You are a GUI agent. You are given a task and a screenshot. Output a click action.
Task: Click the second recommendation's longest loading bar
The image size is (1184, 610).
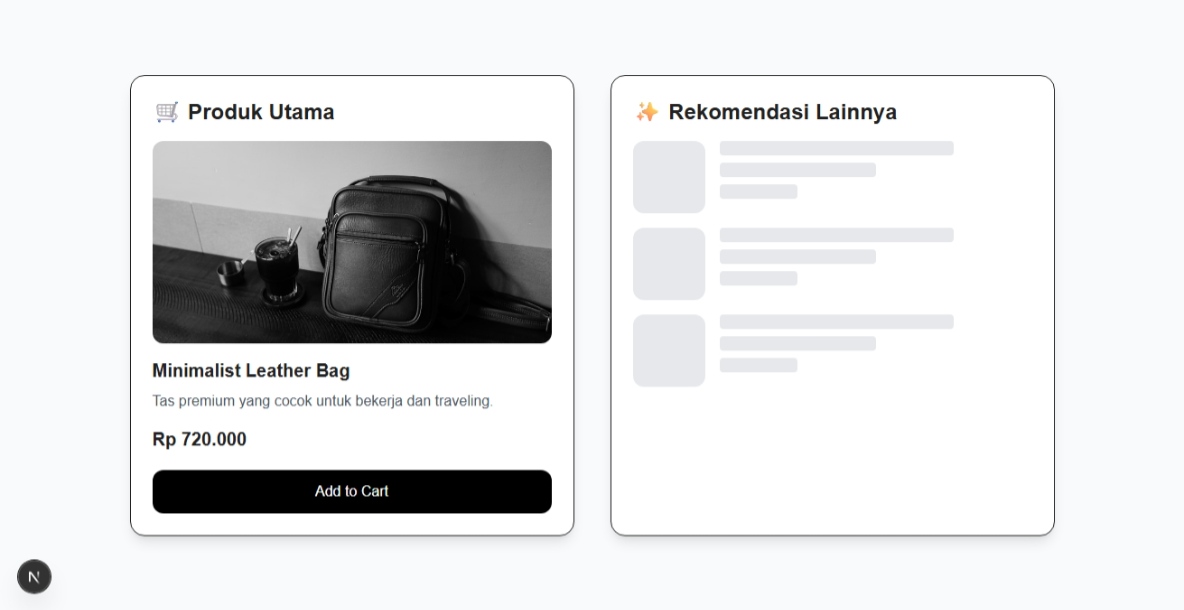point(836,235)
